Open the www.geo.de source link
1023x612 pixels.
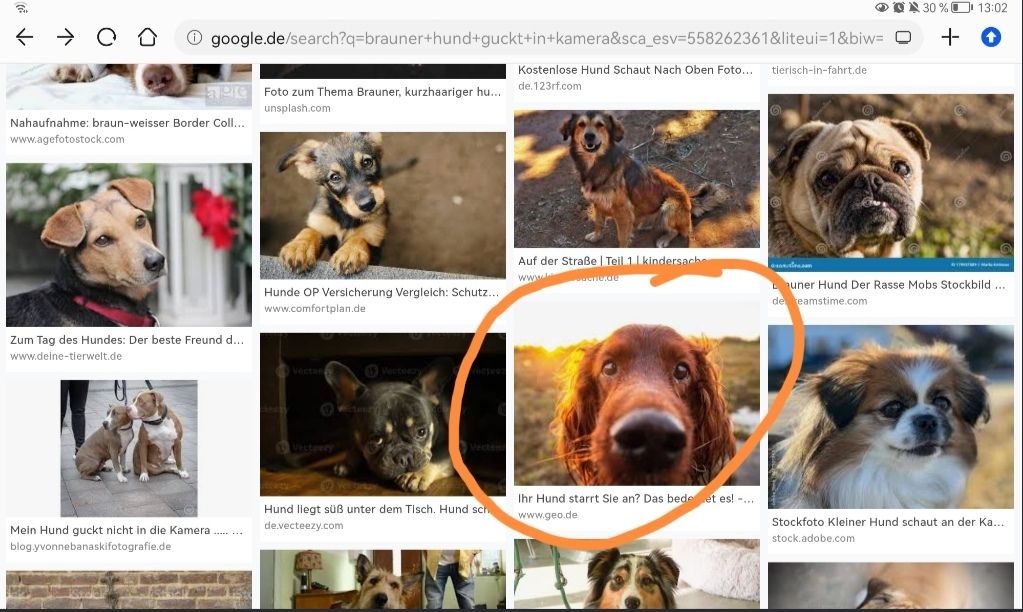[x=548, y=516]
